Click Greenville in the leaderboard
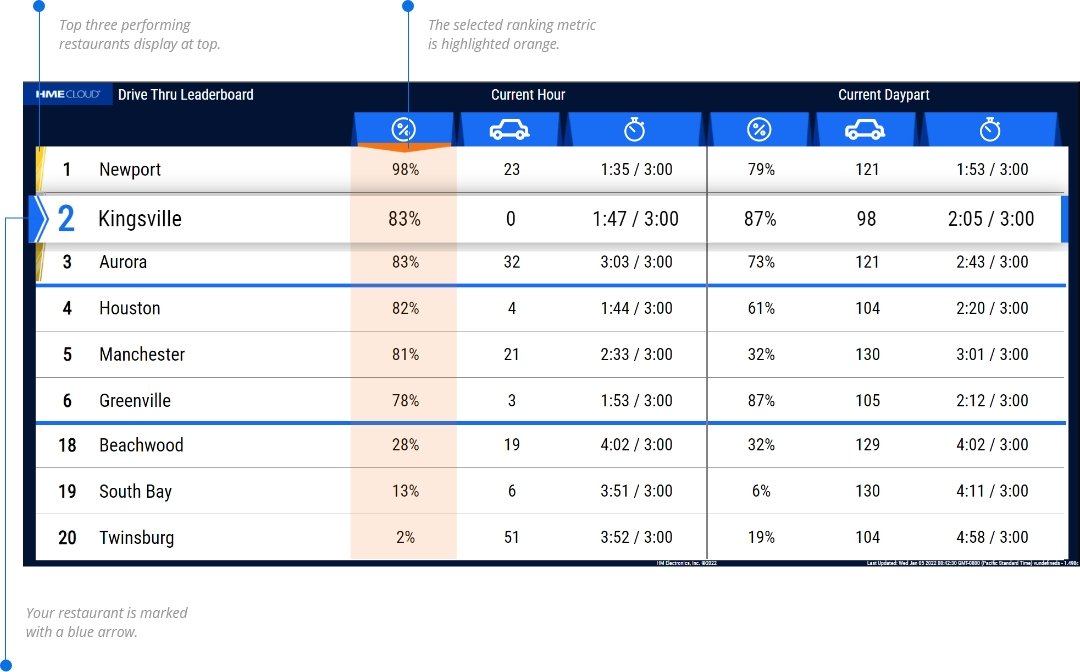The height and width of the screenshot is (672, 1080). tap(135, 400)
